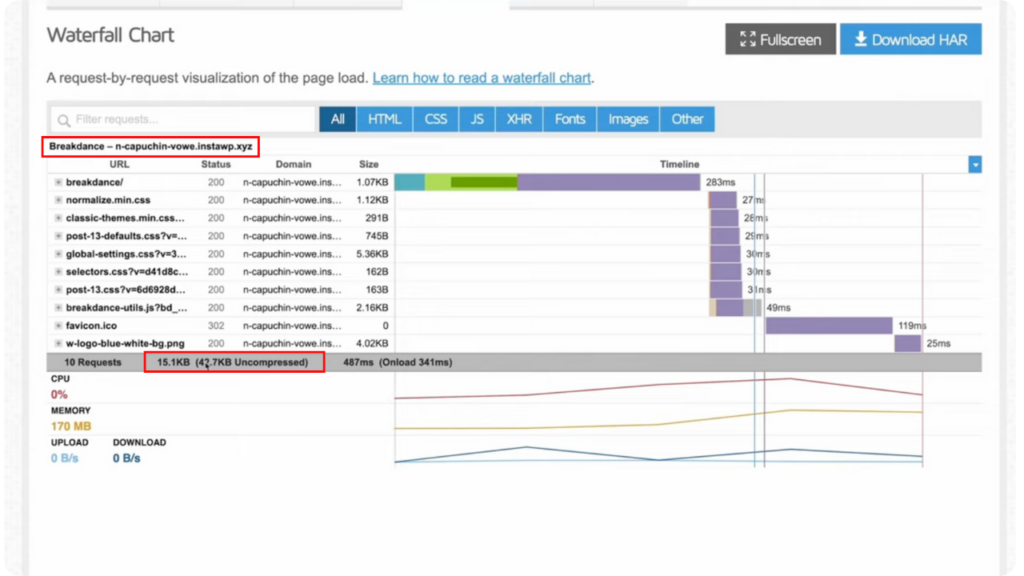Image resolution: width=1024 pixels, height=576 pixels.
Task: Click the 5.36KB size cell
Action: tap(372, 254)
